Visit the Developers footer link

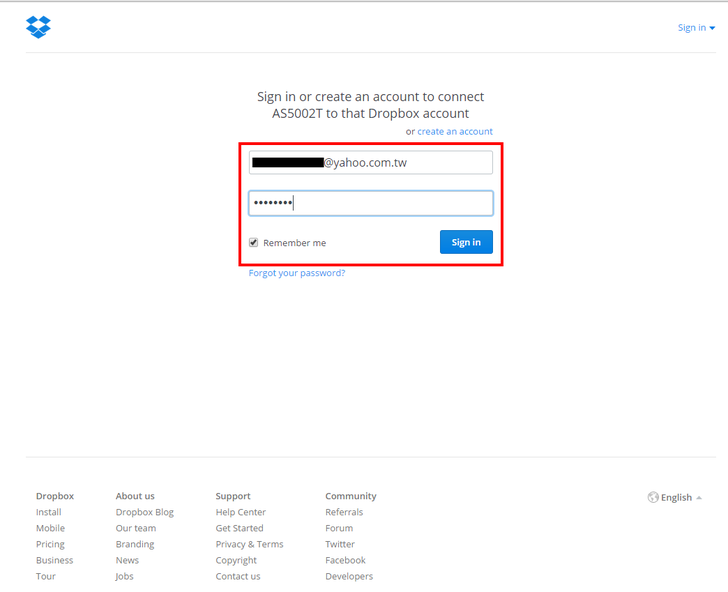349,576
